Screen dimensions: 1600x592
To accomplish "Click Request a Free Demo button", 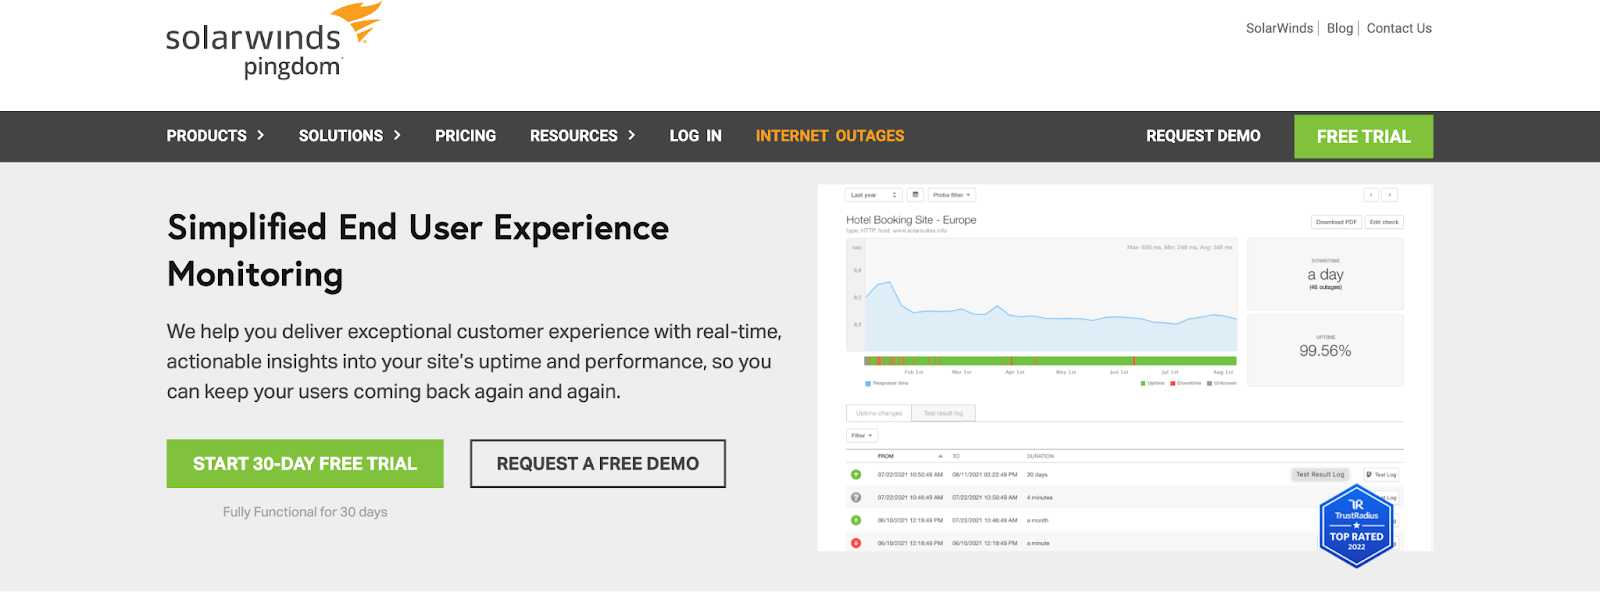I will 598,464.
